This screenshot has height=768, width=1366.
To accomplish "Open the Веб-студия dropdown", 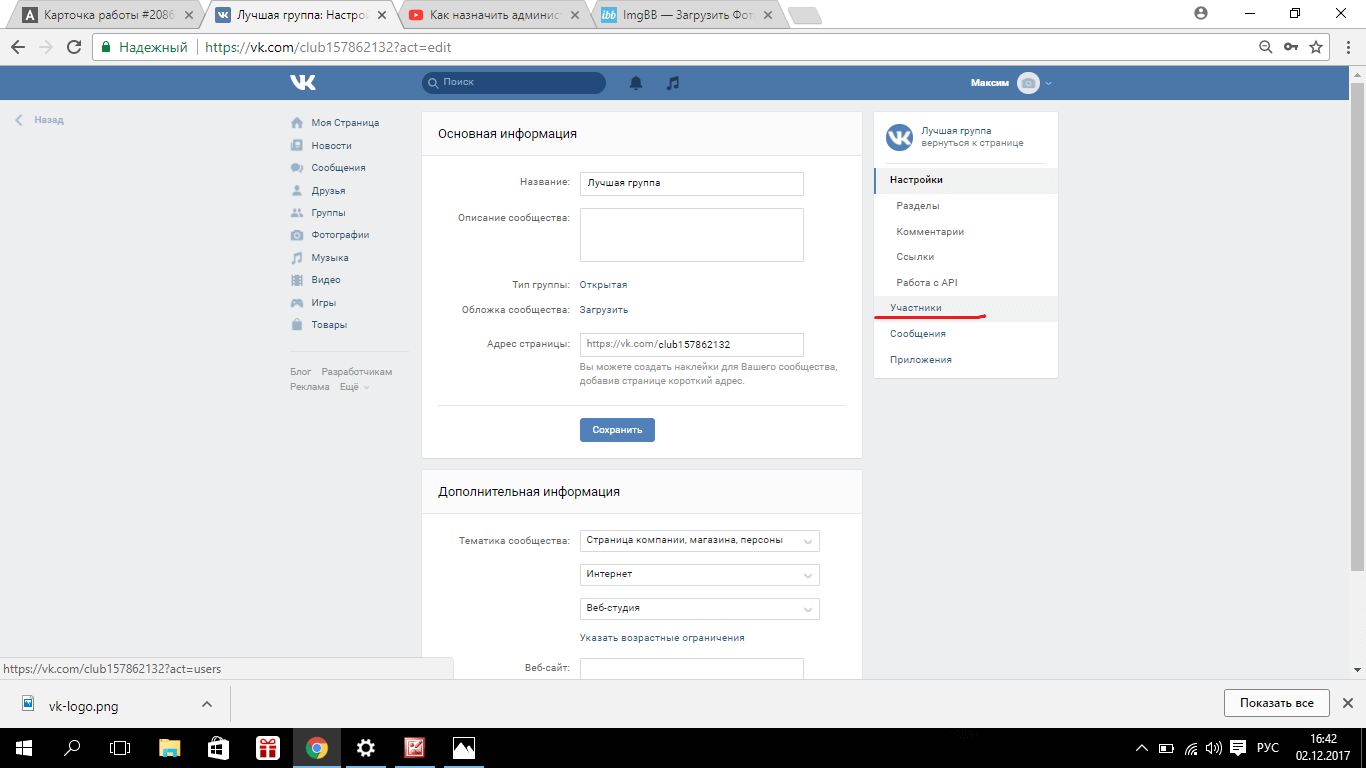I will (x=699, y=608).
